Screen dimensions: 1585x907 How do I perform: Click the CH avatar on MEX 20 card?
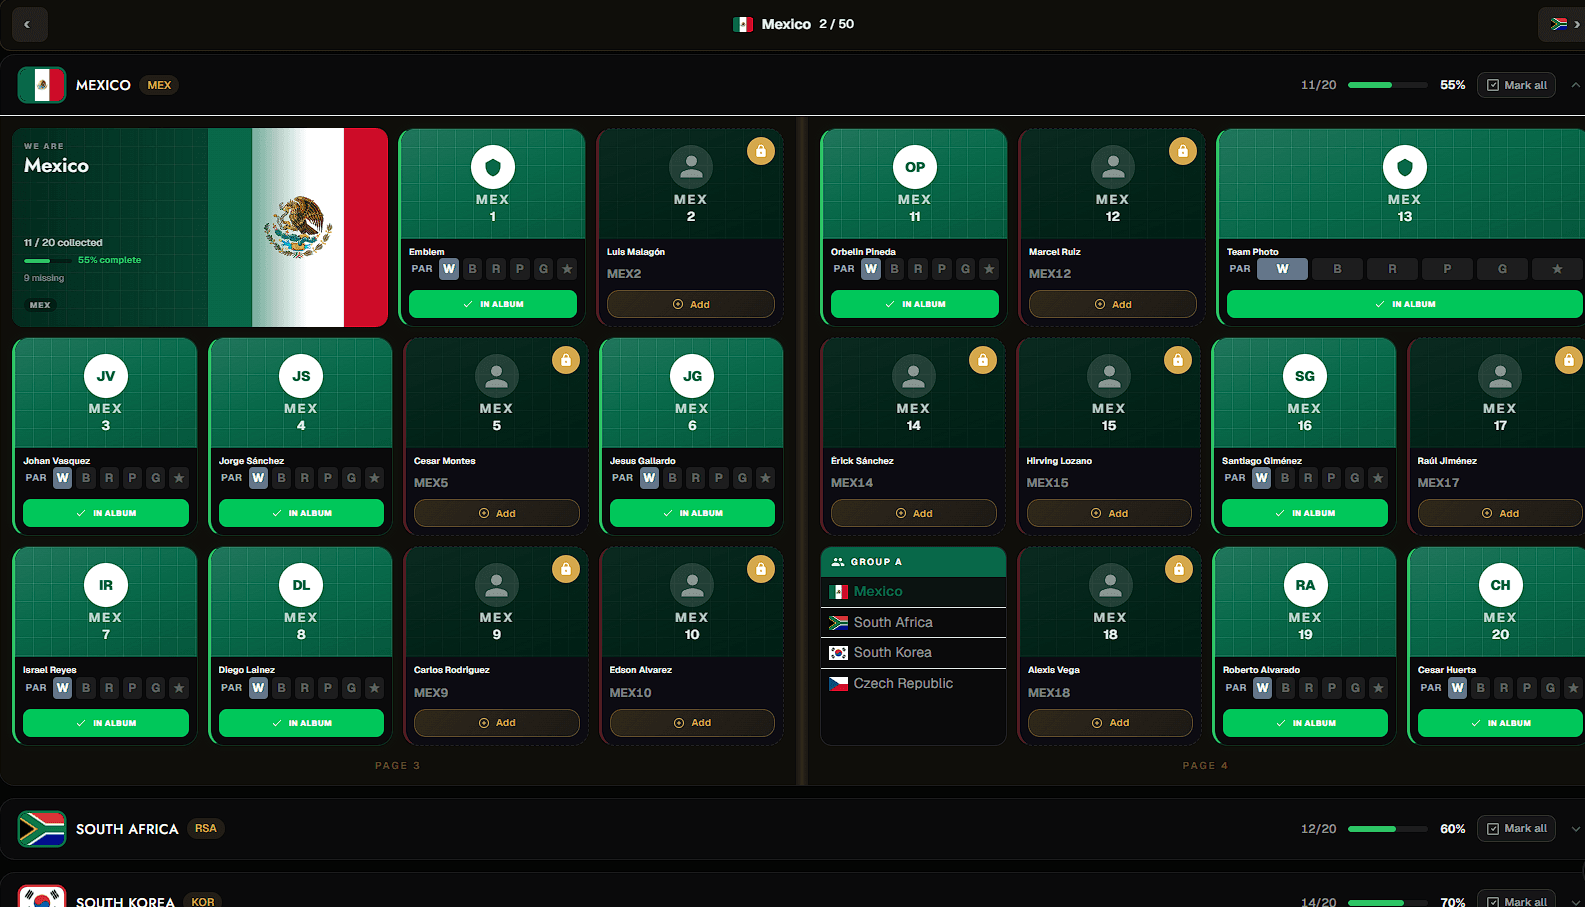coord(1501,585)
